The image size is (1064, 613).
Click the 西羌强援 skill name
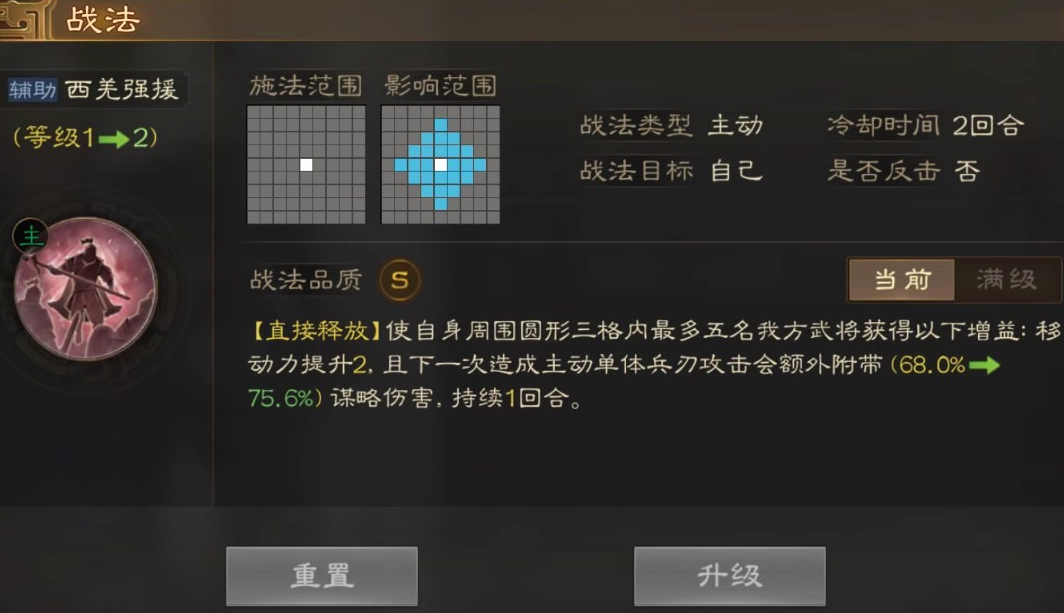122,89
